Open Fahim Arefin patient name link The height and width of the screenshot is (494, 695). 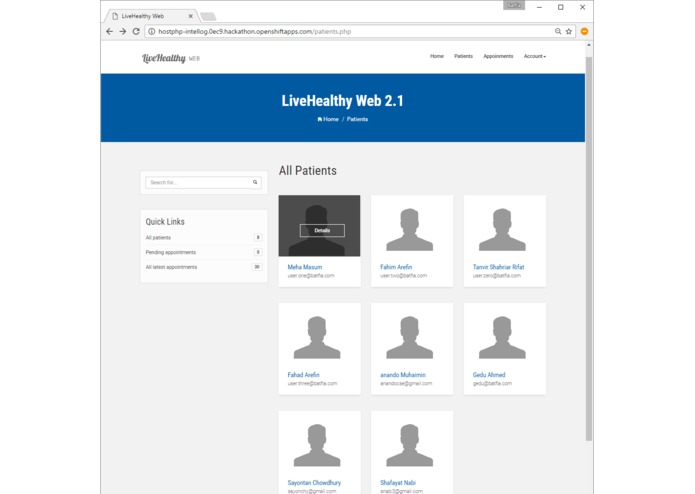tap(396, 267)
